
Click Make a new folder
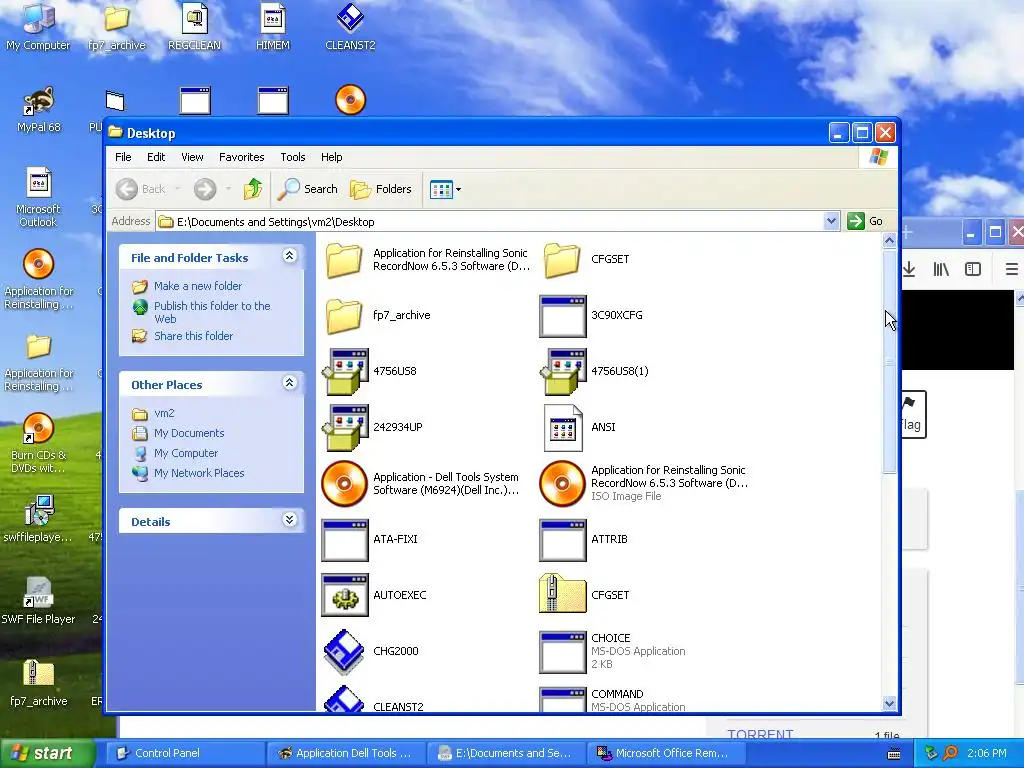click(x=197, y=286)
